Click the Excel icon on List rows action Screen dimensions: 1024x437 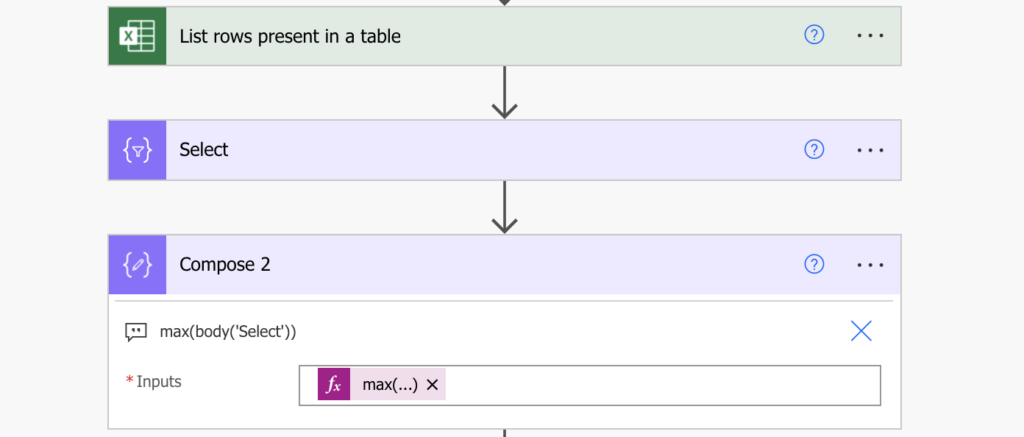[x=137, y=36]
